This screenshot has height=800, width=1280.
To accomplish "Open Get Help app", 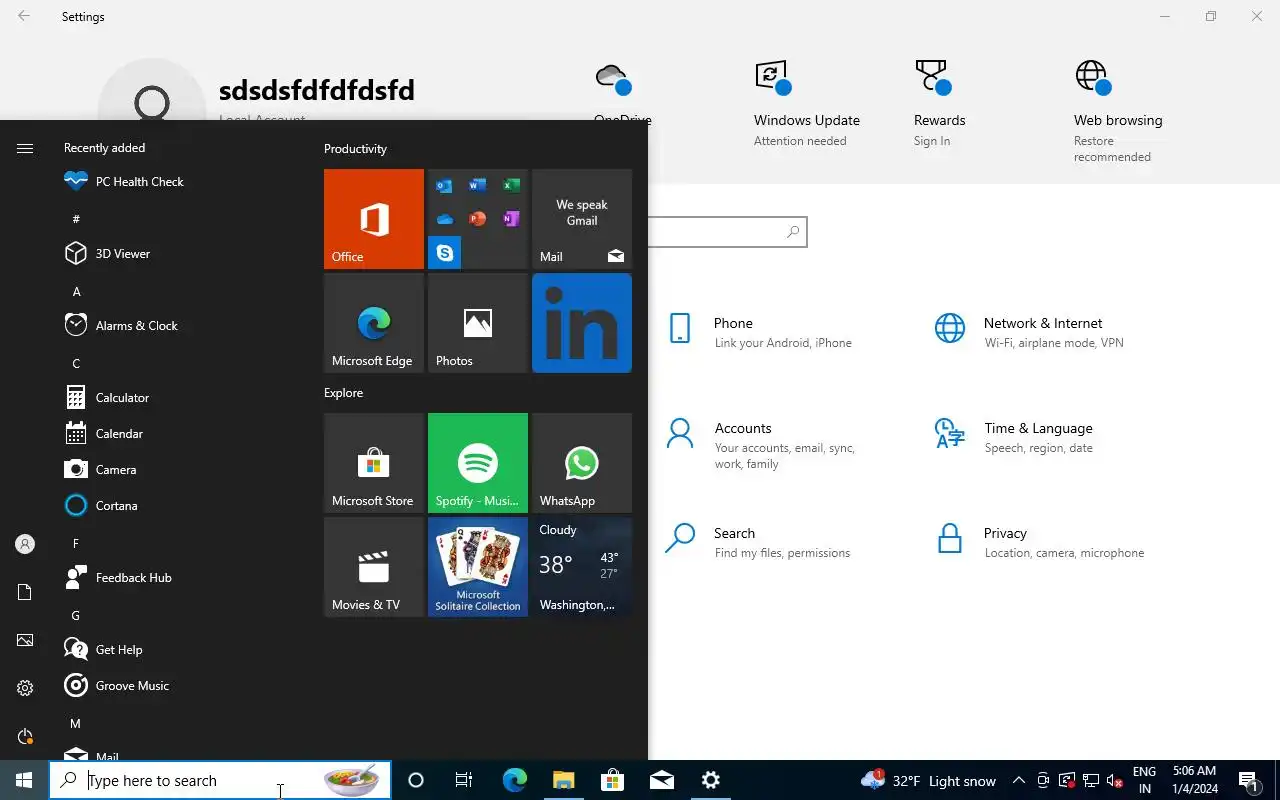I will click(x=177, y=650).
